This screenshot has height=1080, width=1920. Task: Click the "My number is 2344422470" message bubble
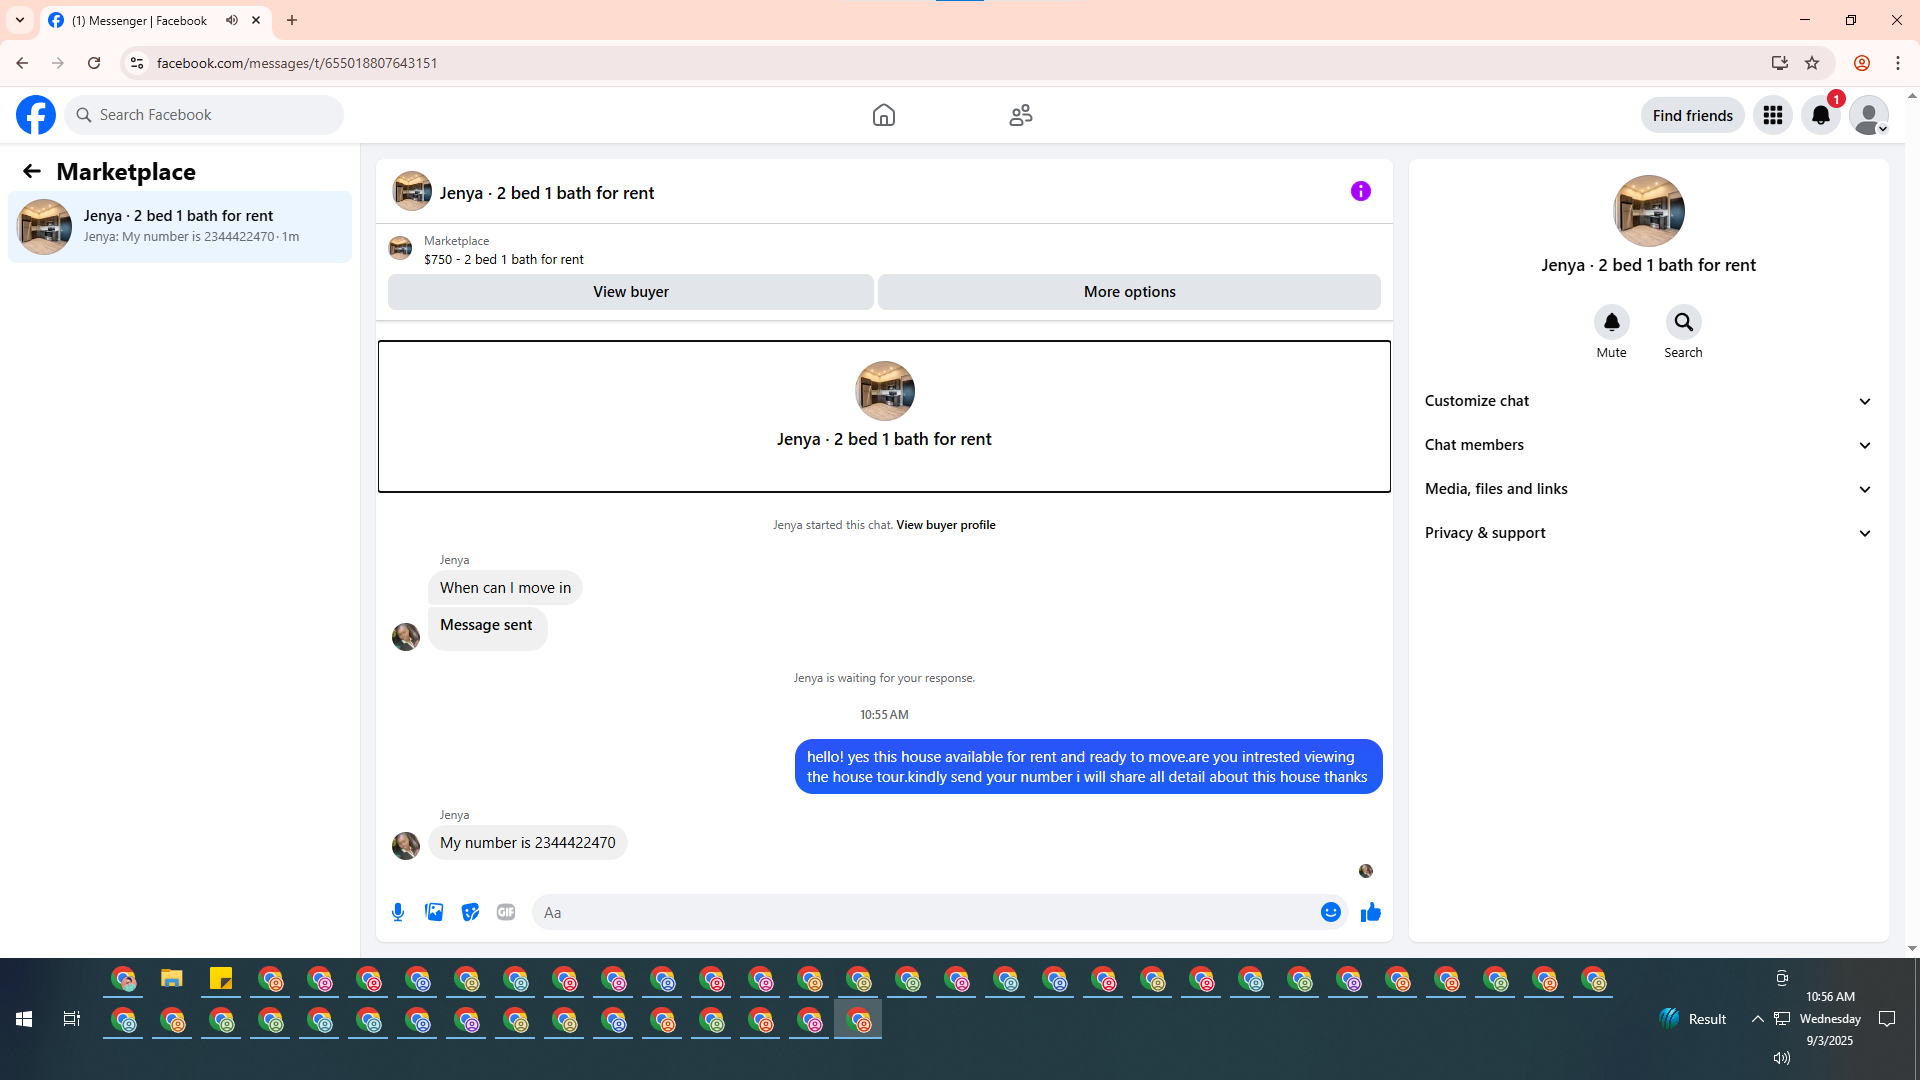tap(528, 843)
